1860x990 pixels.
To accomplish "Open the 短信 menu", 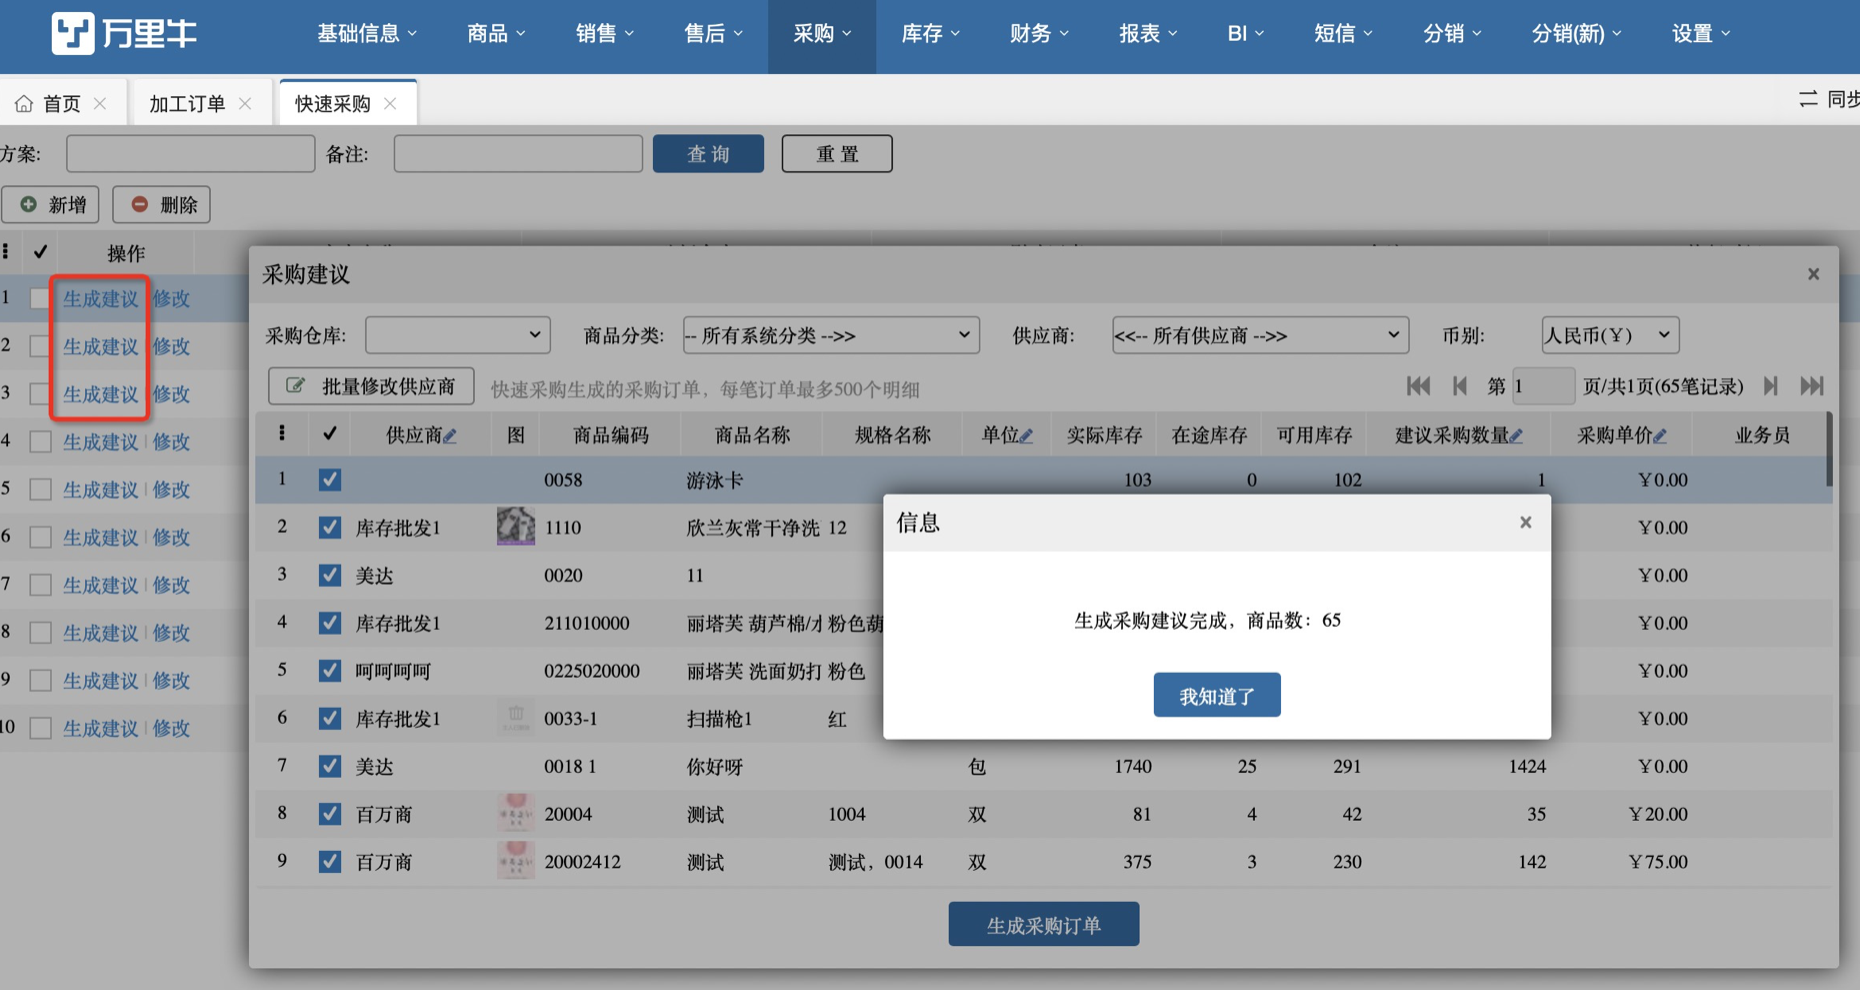I will (1343, 34).
